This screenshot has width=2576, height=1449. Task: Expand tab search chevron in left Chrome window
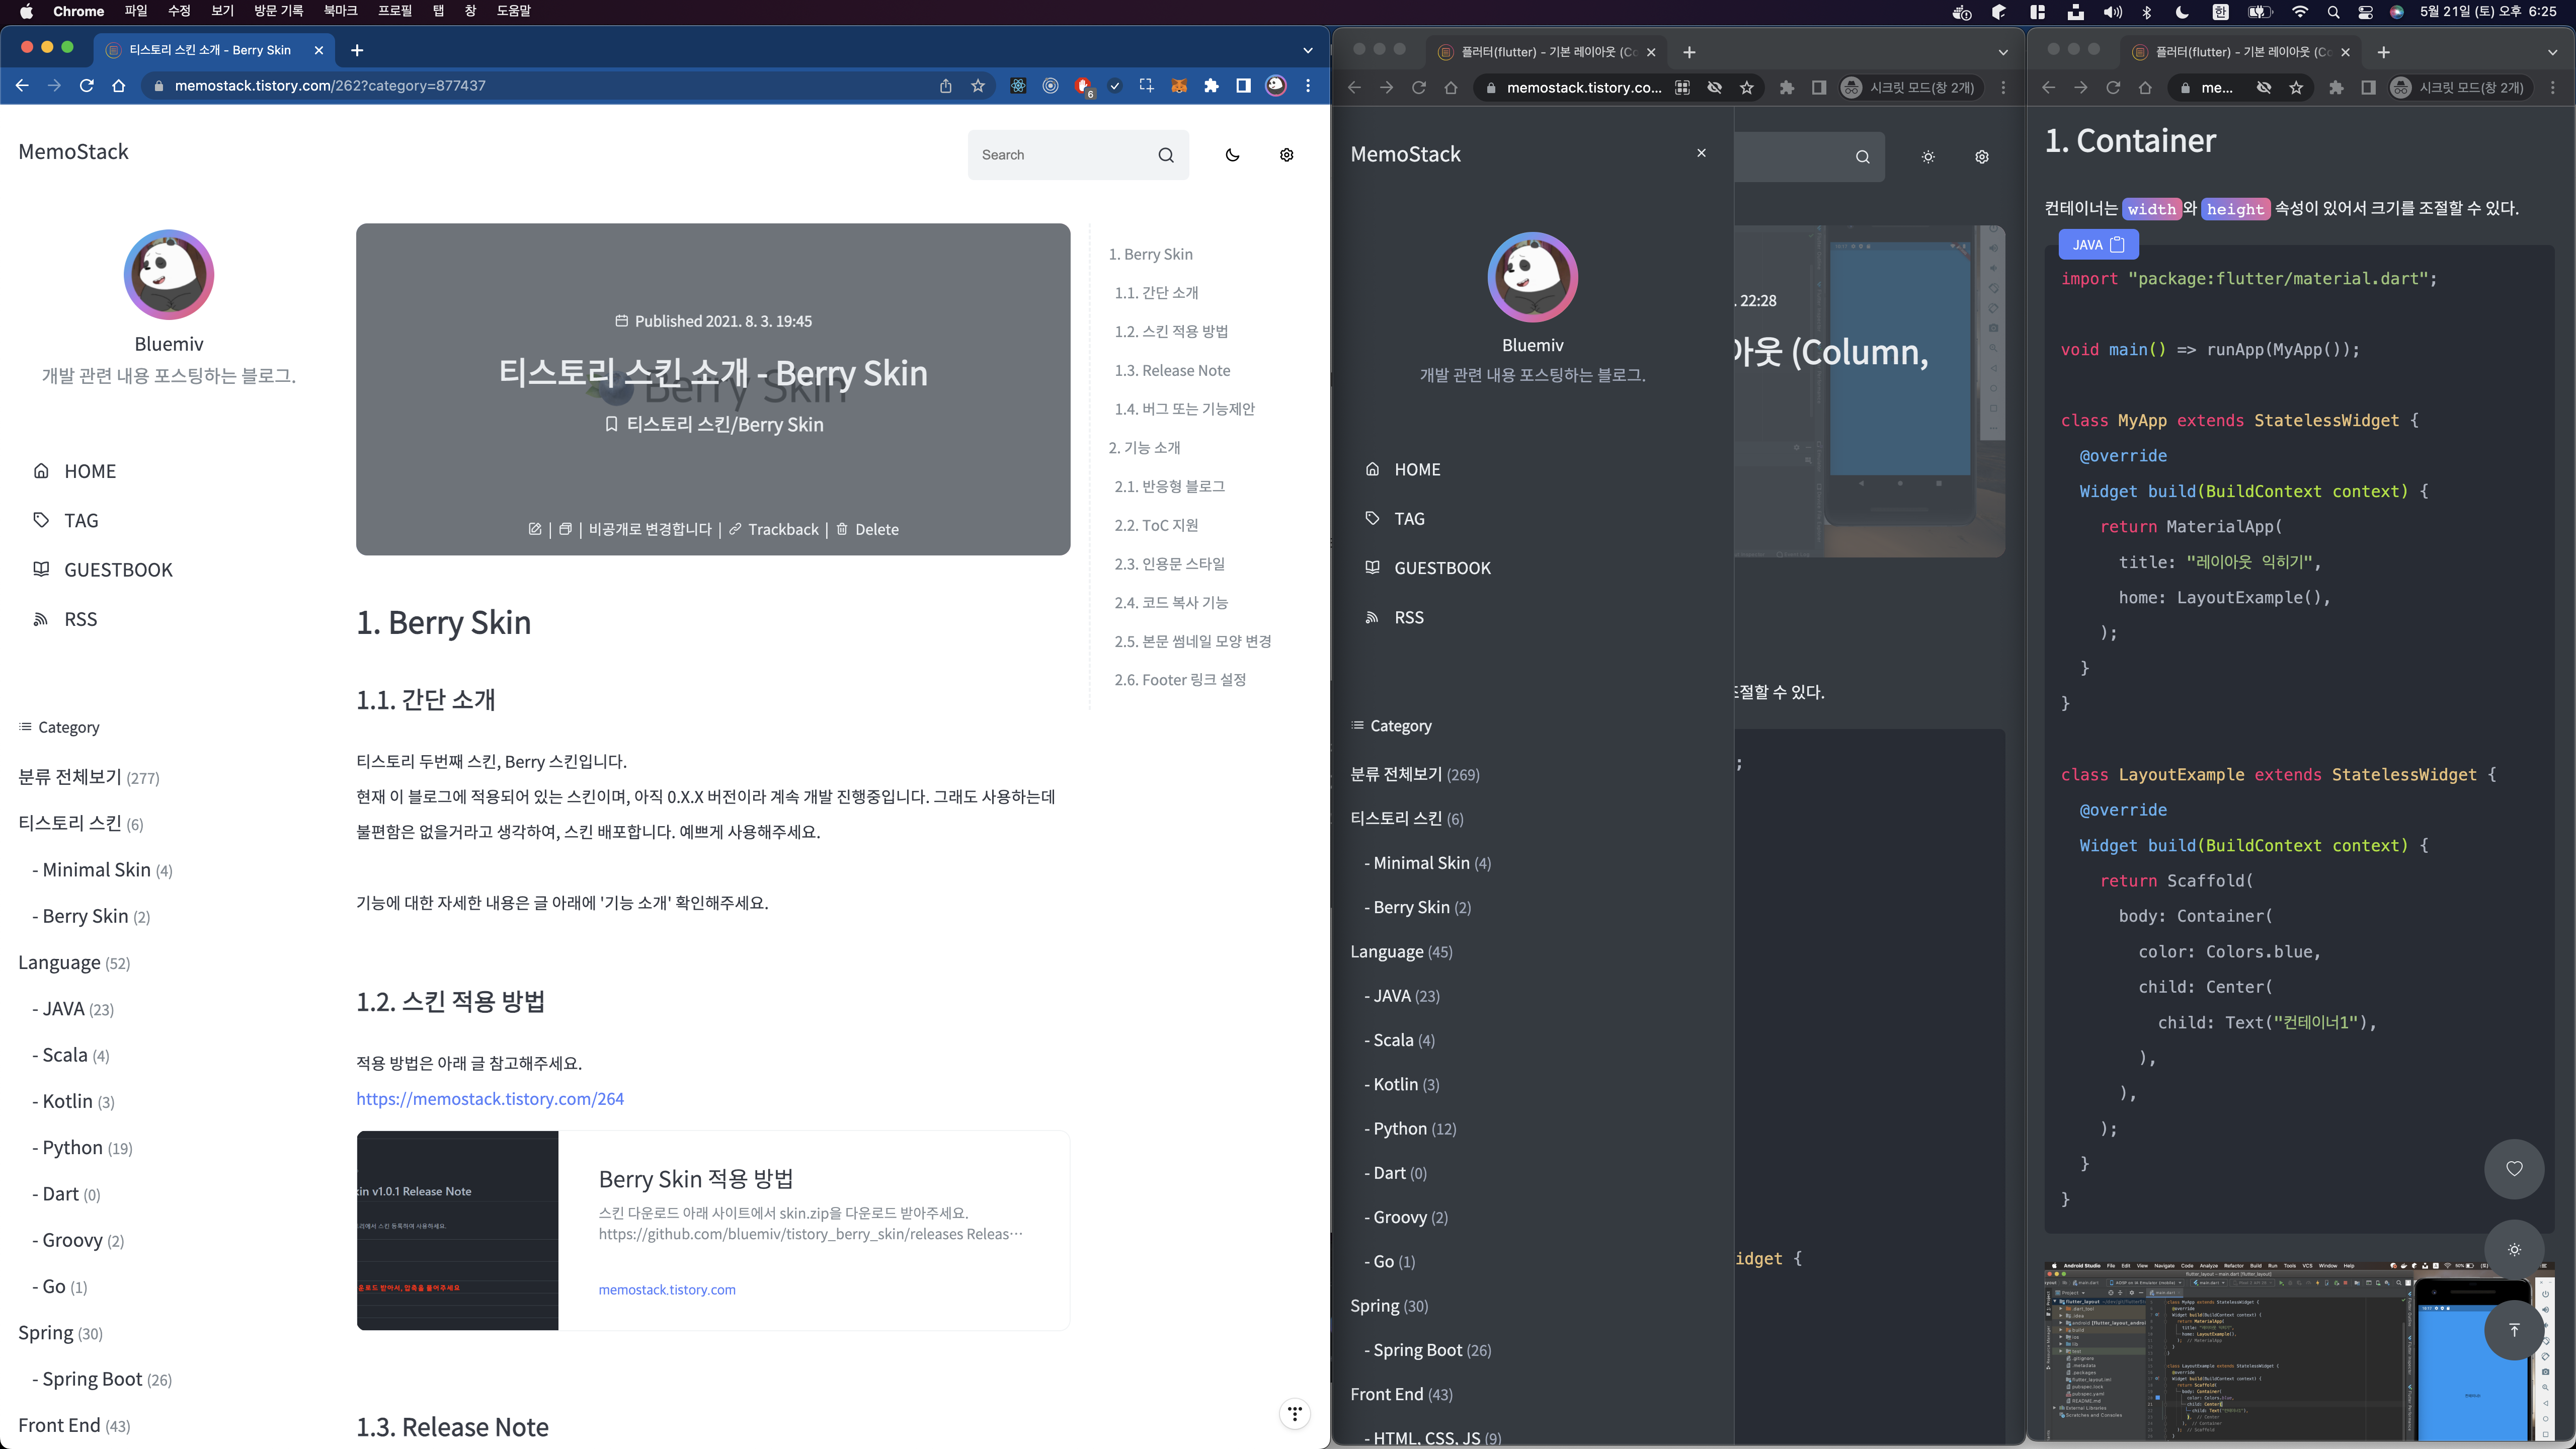[1307, 50]
